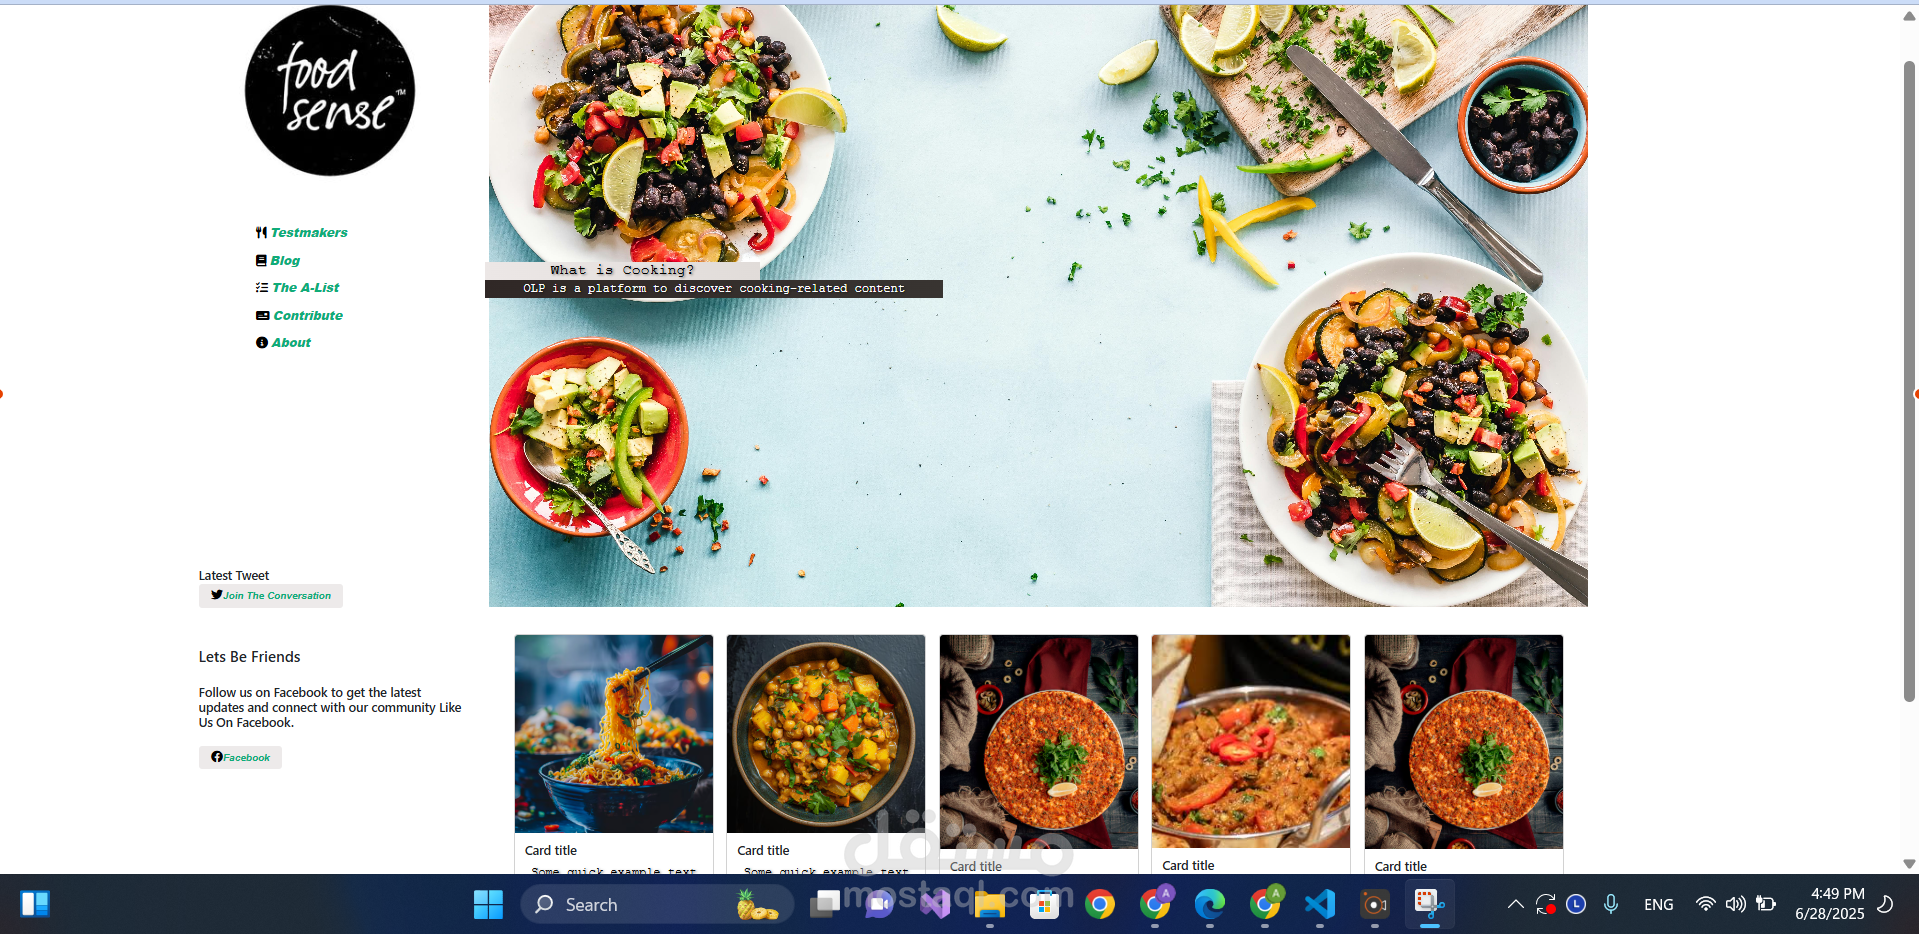Open the noodle bowl card image
This screenshot has width=1919, height=934.
point(614,734)
